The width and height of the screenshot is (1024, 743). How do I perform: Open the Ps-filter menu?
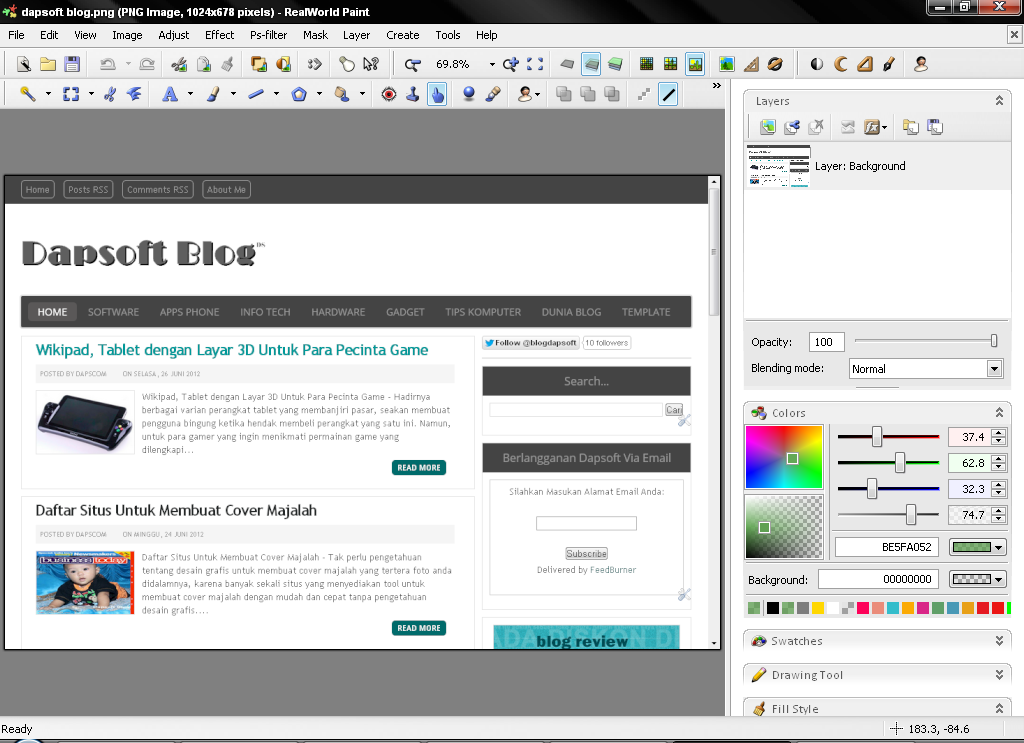268,35
